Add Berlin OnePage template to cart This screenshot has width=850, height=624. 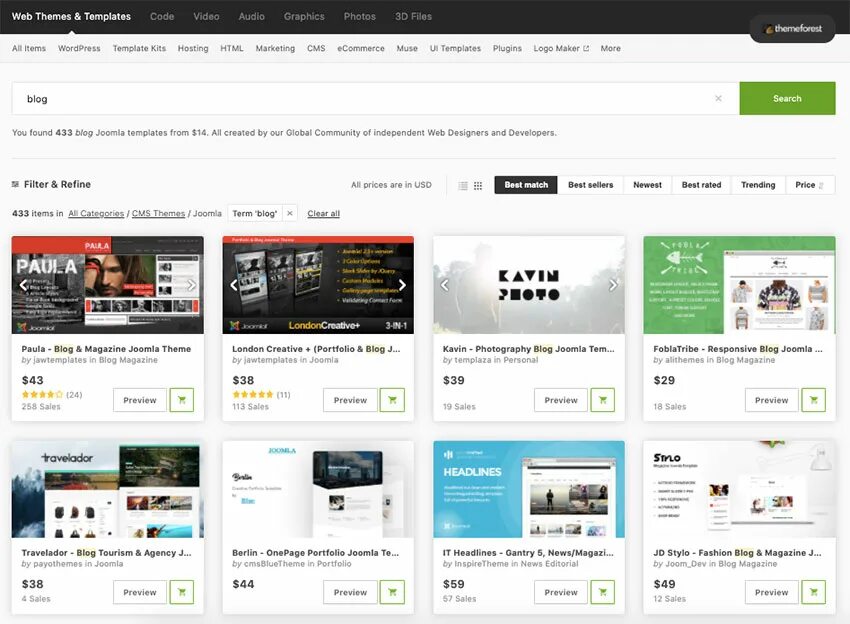click(392, 592)
